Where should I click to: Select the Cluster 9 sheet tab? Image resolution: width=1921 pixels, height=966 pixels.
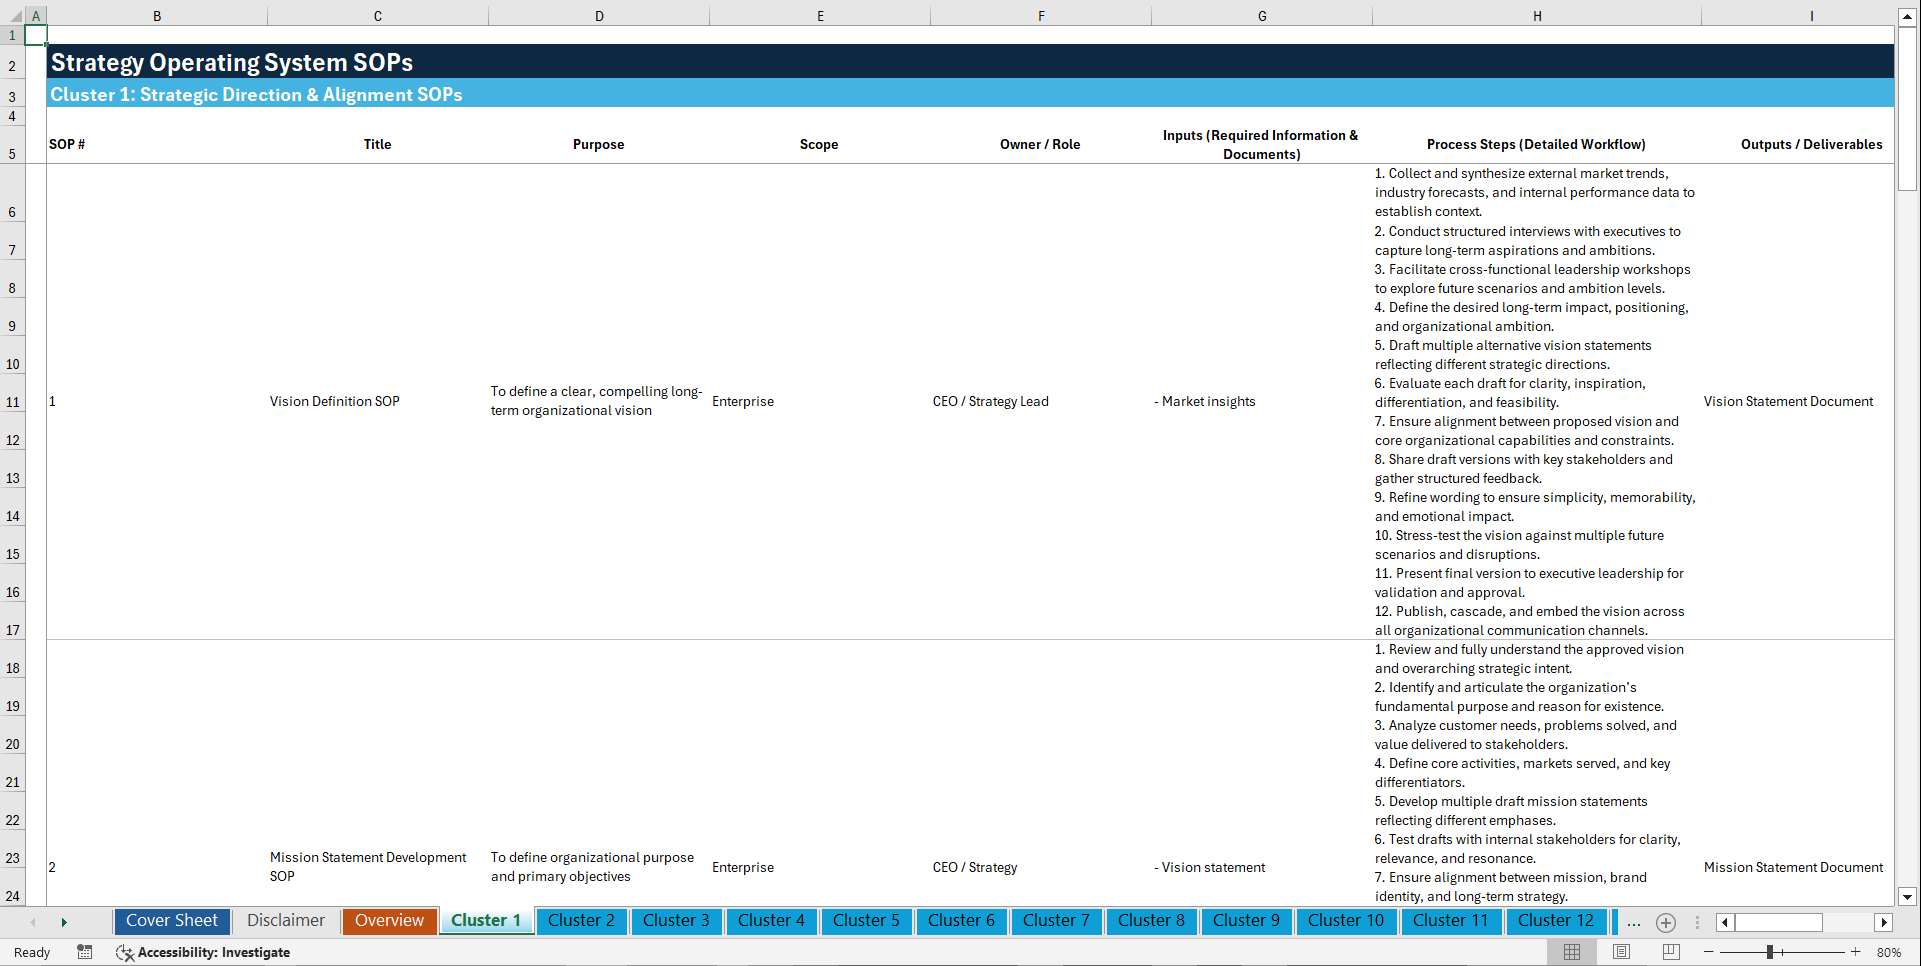pyautogui.click(x=1246, y=921)
